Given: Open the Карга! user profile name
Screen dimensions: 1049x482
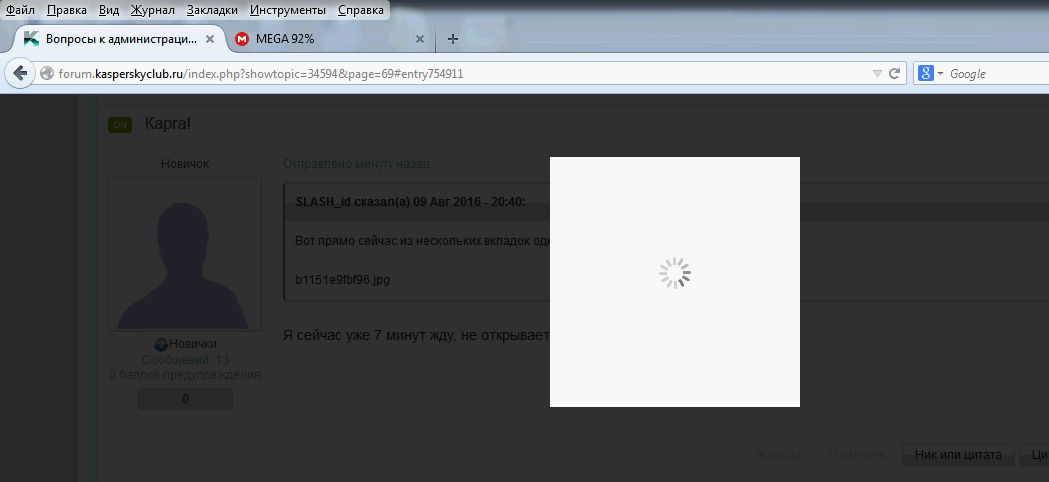Looking at the screenshot, I should tap(168, 125).
